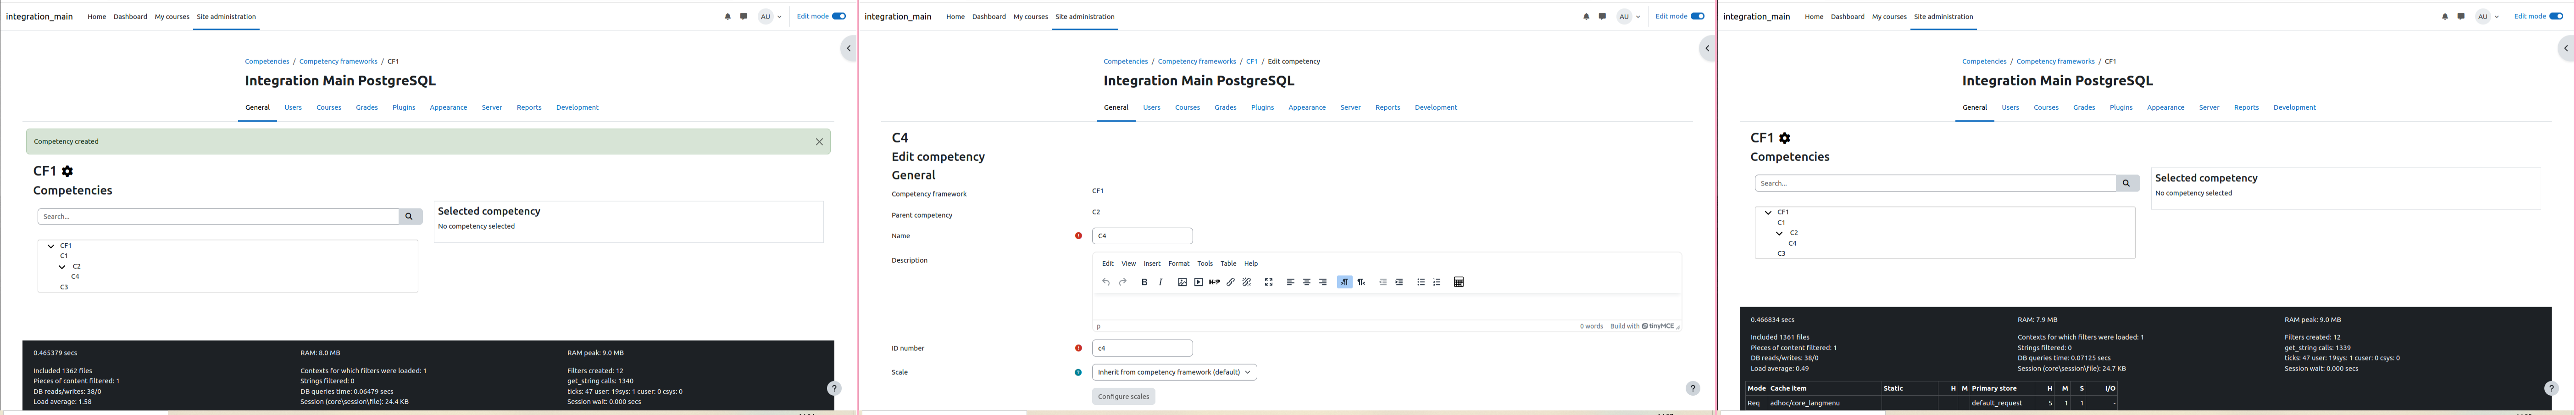Align text right in editor
Viewport: 2576px width, 415px height.
point(1323,282)
